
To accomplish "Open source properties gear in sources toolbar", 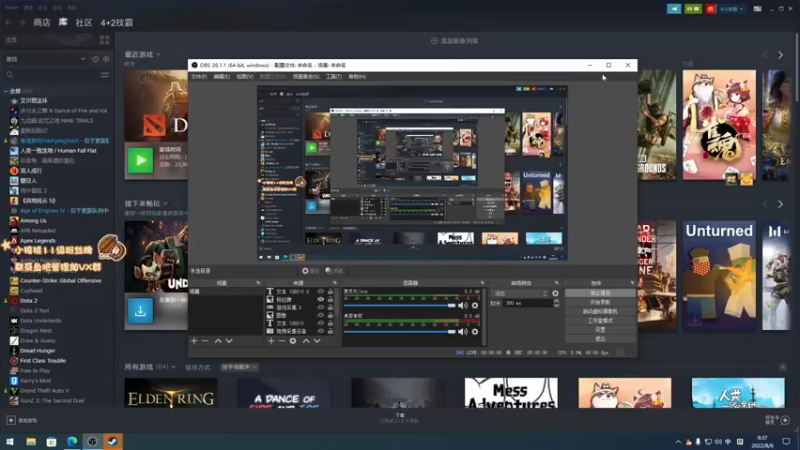I will pyautogui.click(x=293, y=341).
